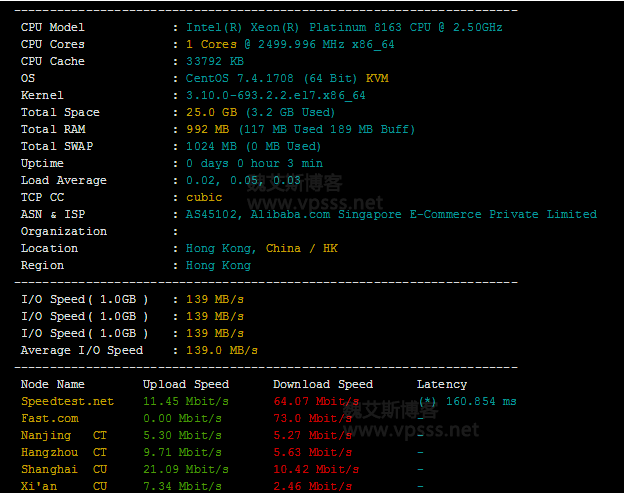This screenshot has width=624, height=493.
Task: Click the Fast.com node name
Action: tap(49, 418)
